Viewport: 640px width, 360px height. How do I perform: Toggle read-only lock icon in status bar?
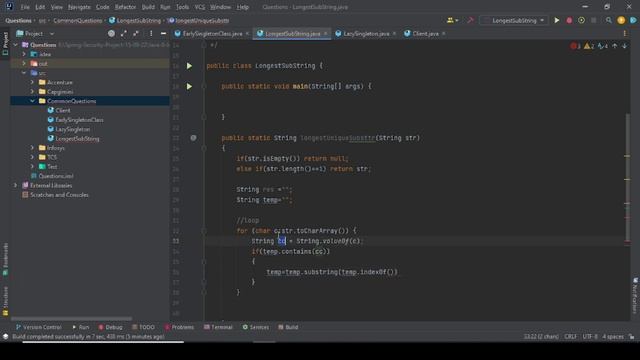(x=631, y=337)
